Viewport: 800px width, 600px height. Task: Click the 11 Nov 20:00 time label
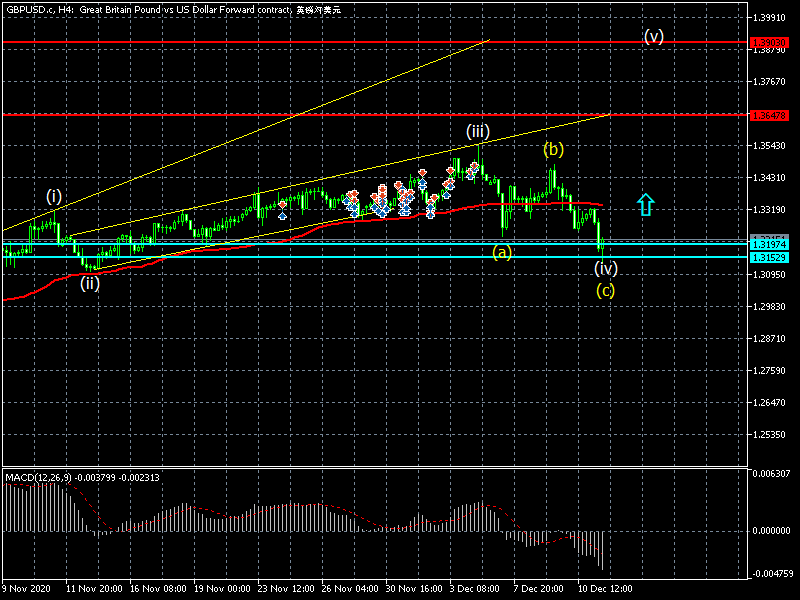[94, 588]
